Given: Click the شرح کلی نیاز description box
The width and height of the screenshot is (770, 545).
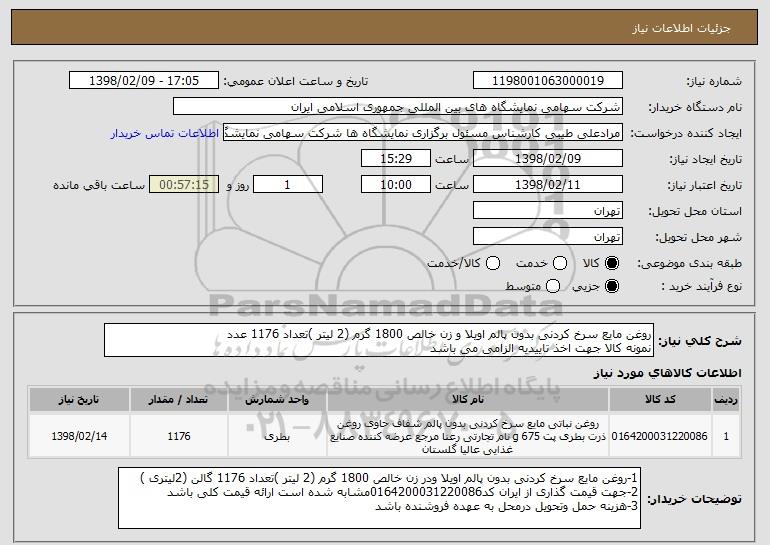Looking at the screenshot, I should pos(379,341).
